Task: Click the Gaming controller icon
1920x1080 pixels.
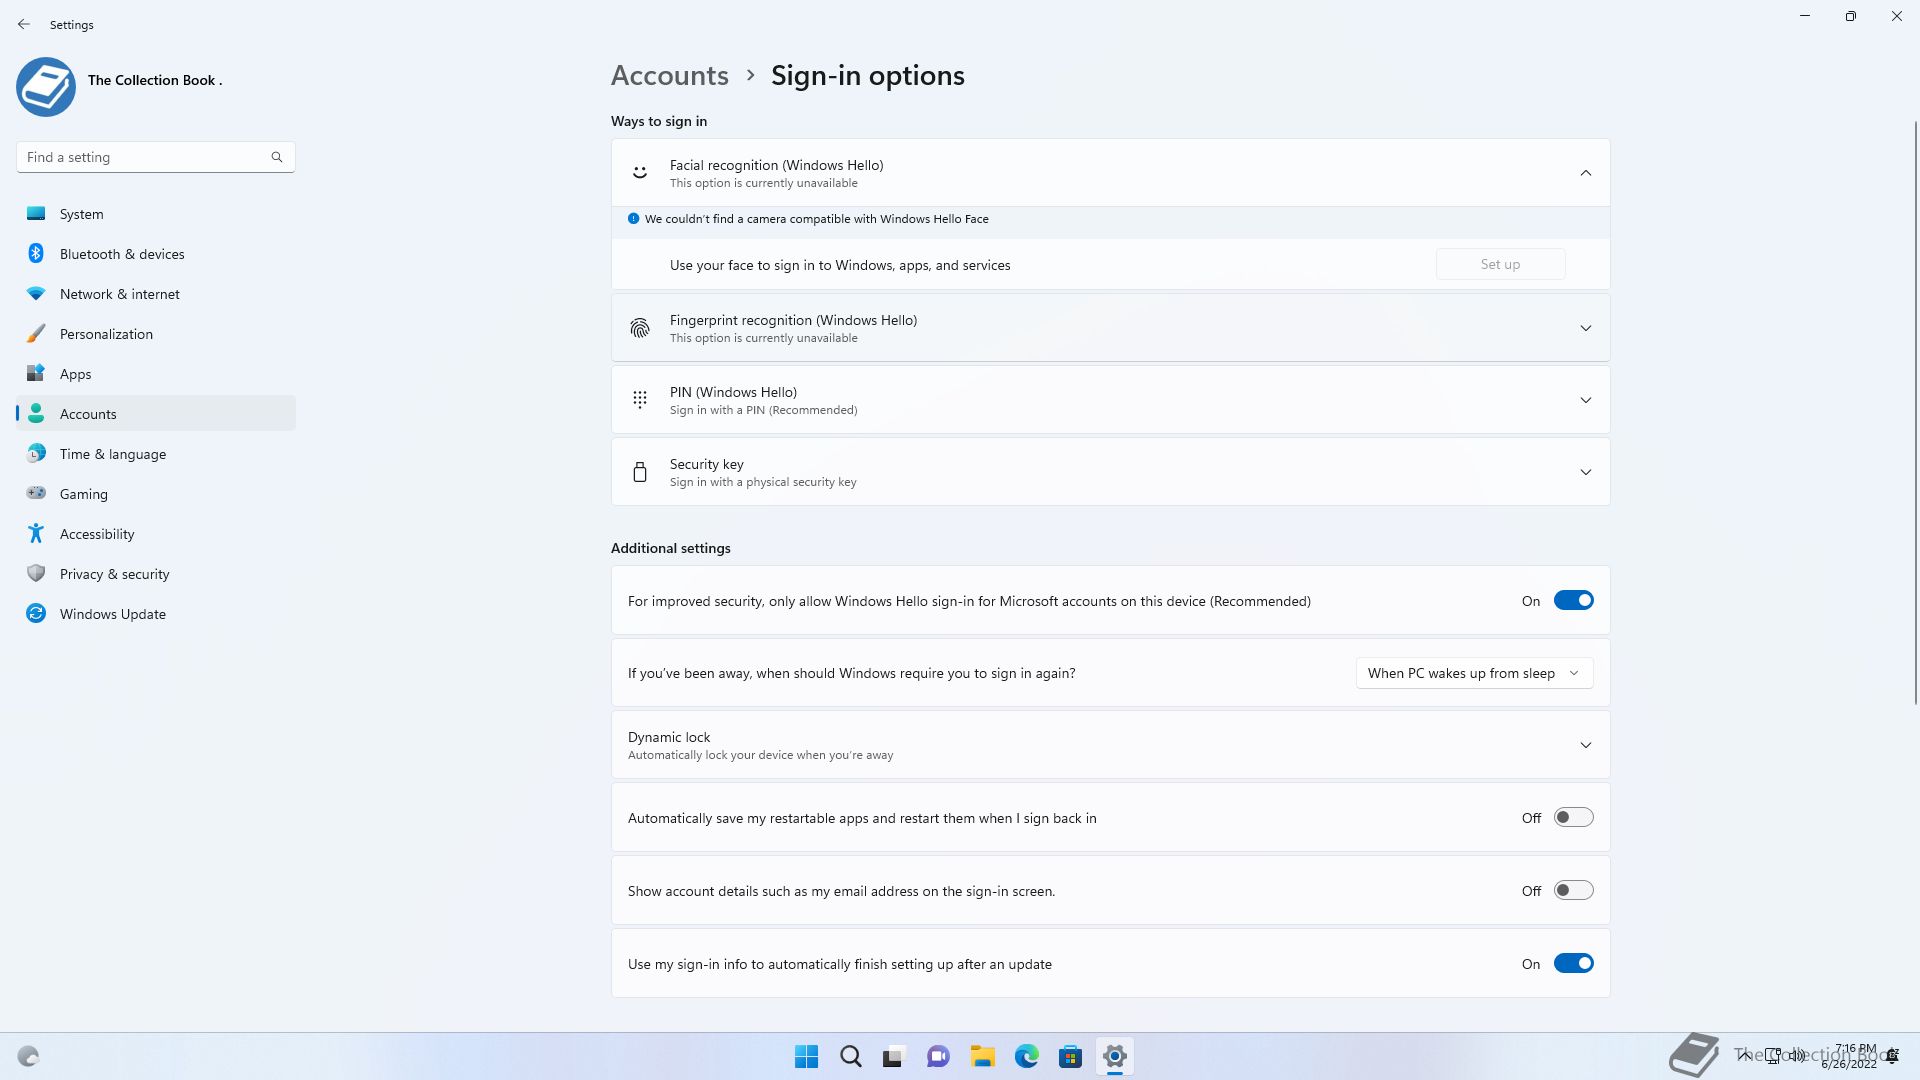Action: [x=36, y=493]
